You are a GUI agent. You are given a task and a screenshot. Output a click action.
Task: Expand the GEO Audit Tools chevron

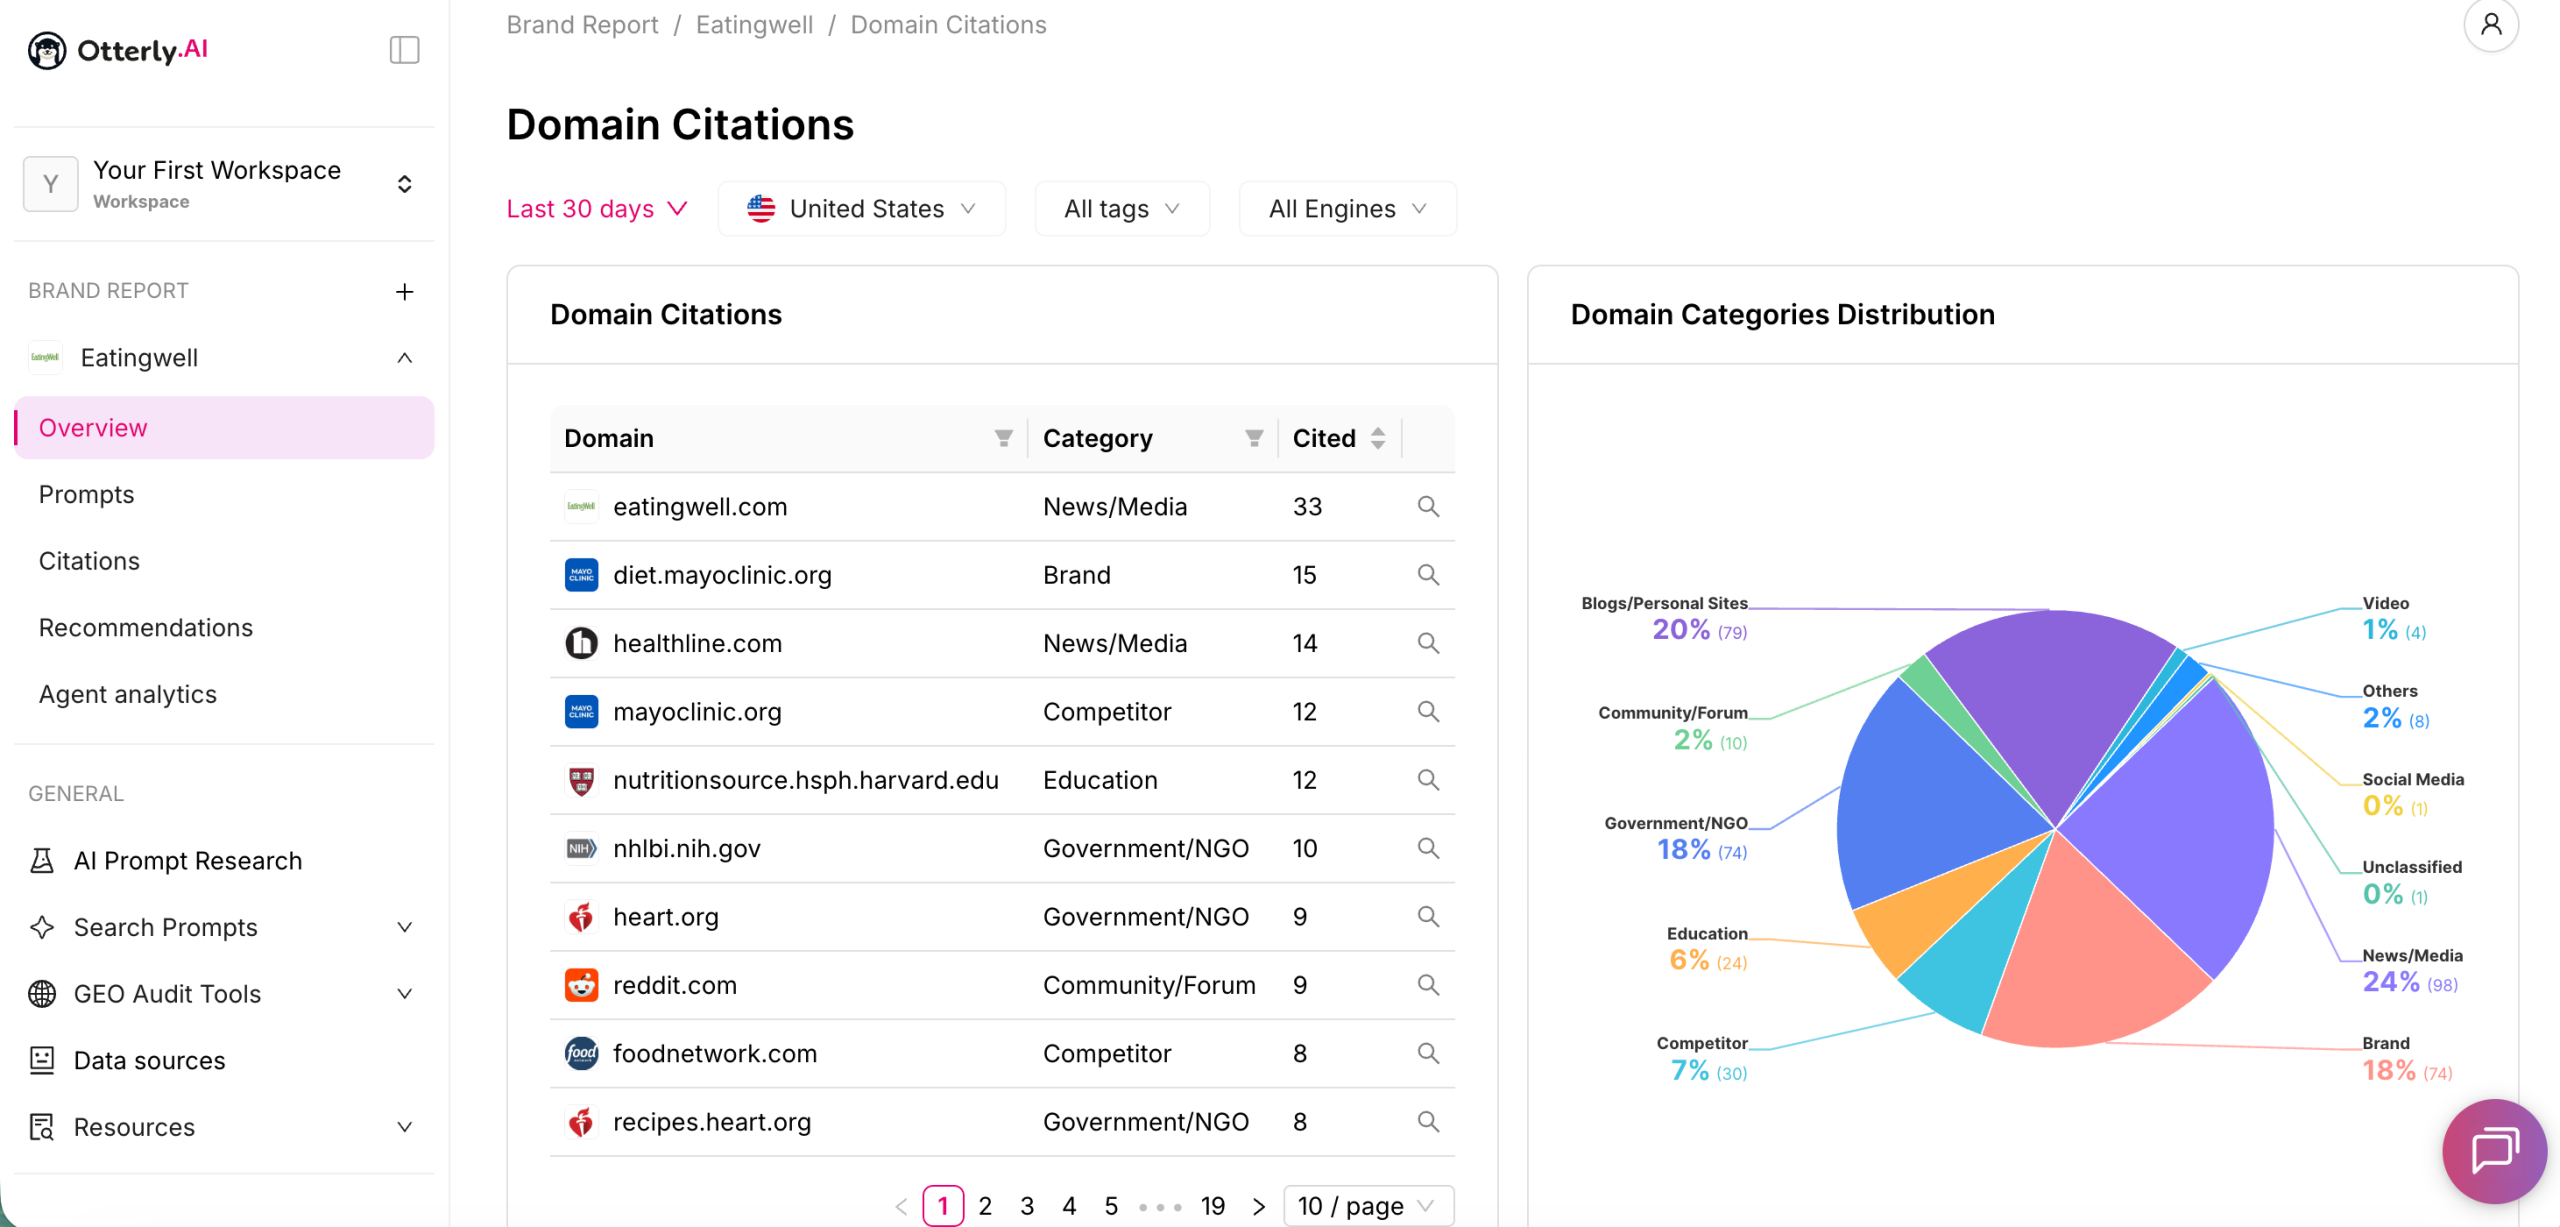[x=404, y=994]
